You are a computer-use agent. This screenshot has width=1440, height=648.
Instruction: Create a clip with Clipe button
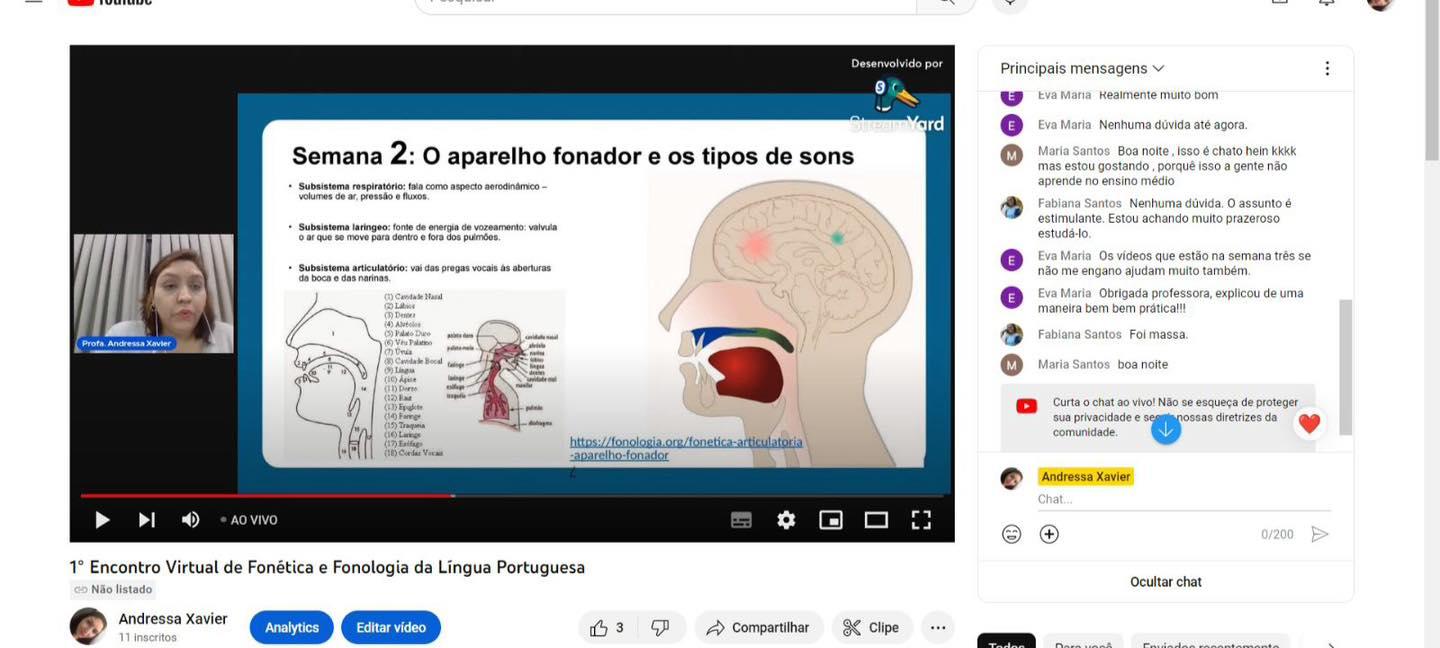[872, 628]
